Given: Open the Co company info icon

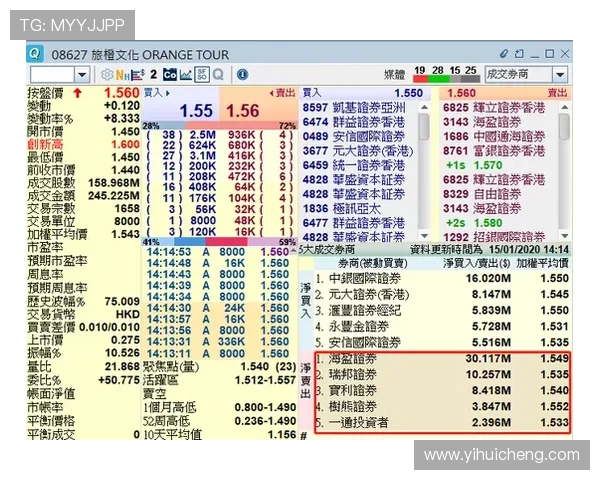Looking at the screenshot, I should tap(170, 75).
